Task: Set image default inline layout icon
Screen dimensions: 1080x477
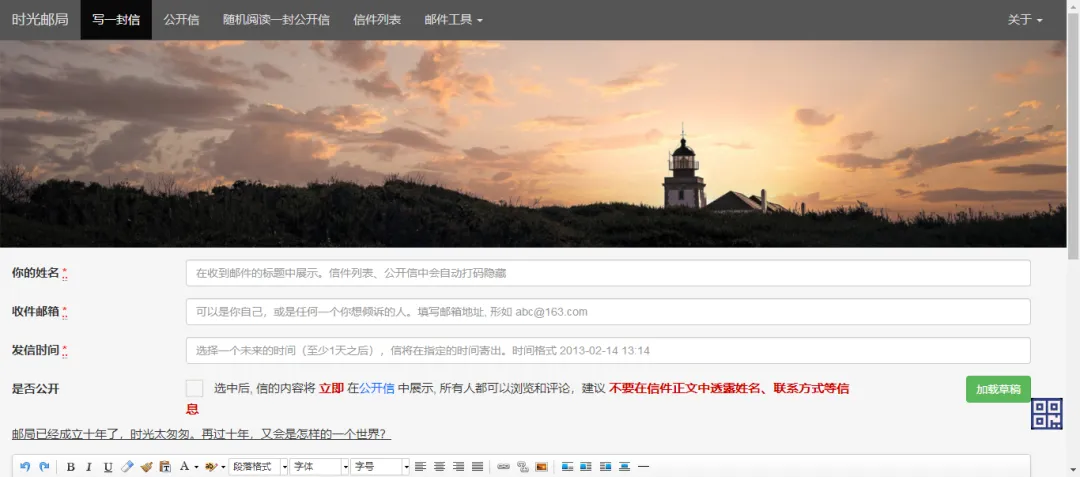Action: 568,467
